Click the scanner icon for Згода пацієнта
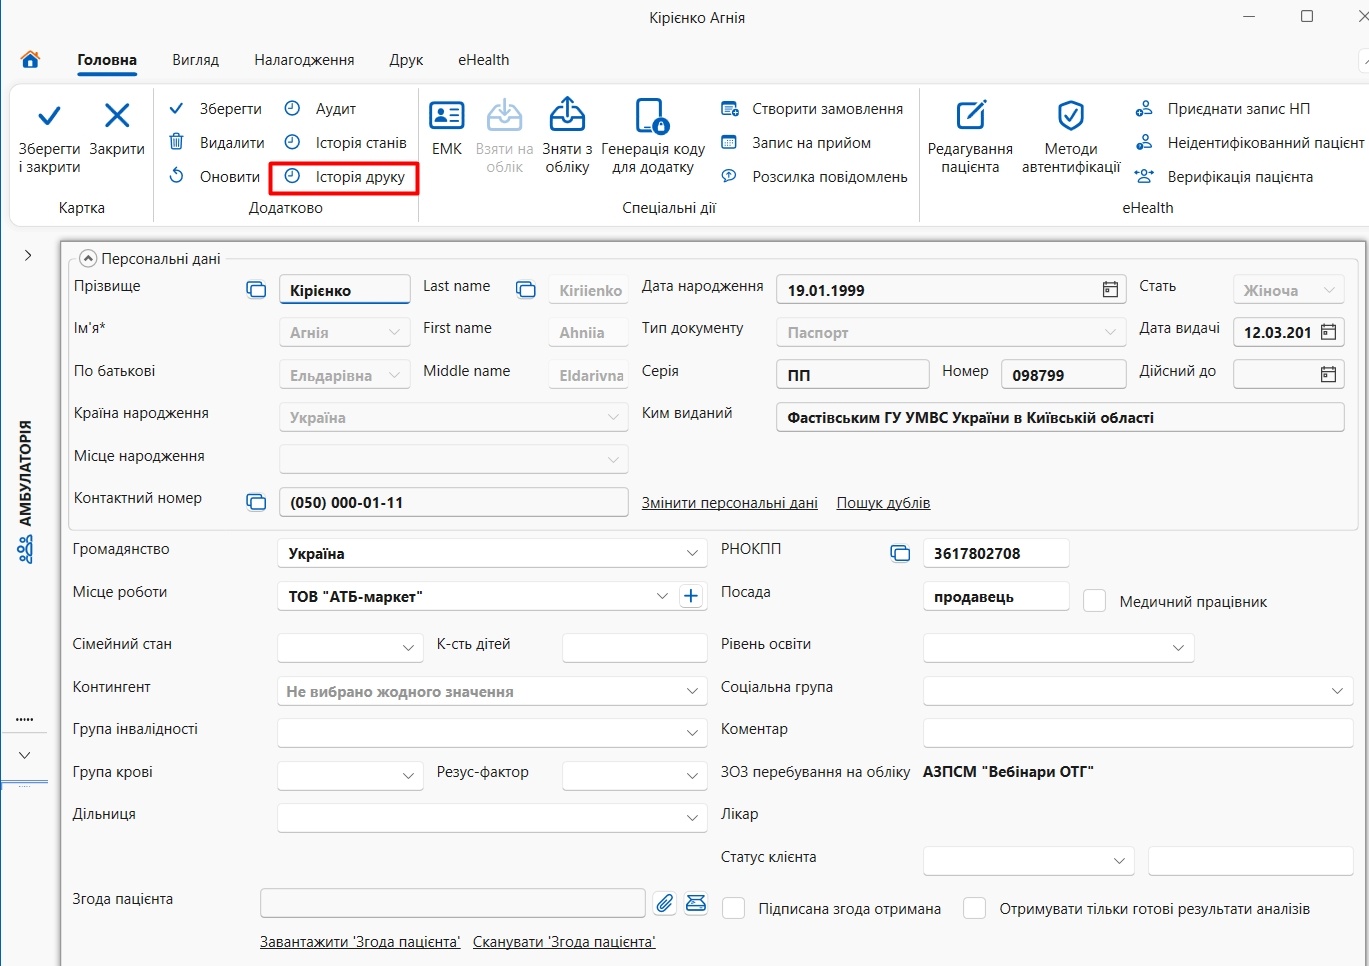The image size is (1369, 966). coord(696,903)
